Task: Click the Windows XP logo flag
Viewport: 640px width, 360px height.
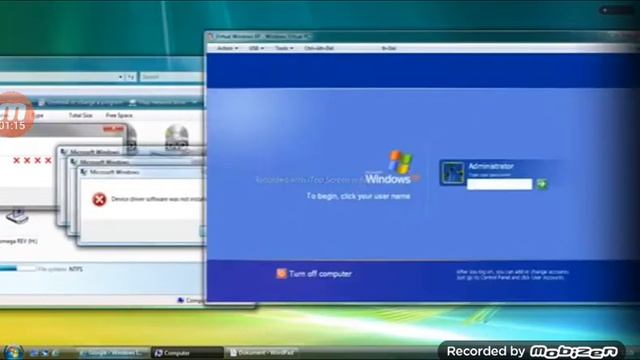Action: (400, 162)
